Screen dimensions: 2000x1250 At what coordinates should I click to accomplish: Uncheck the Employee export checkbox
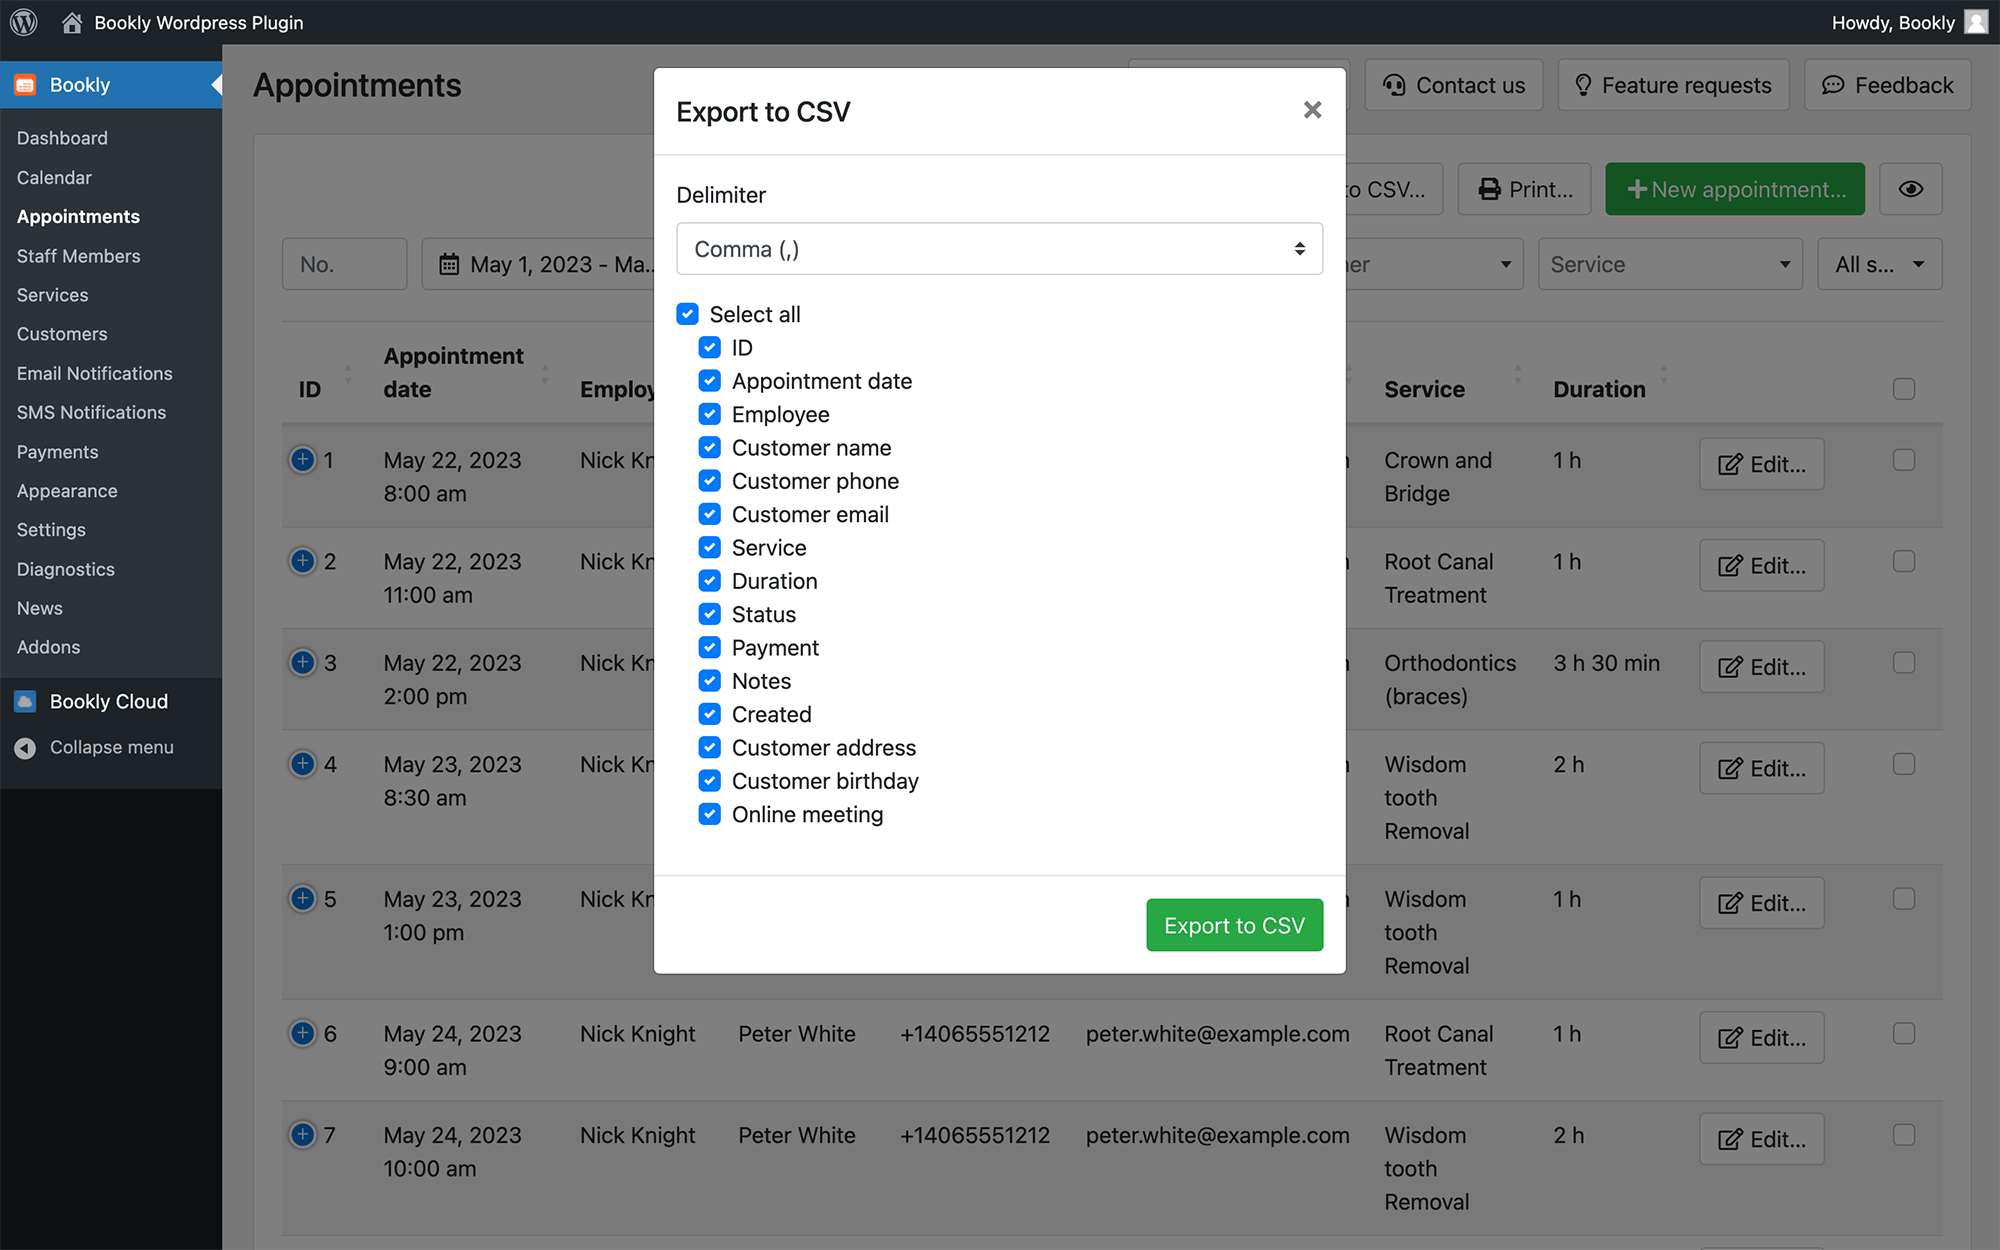click(709, 414)
